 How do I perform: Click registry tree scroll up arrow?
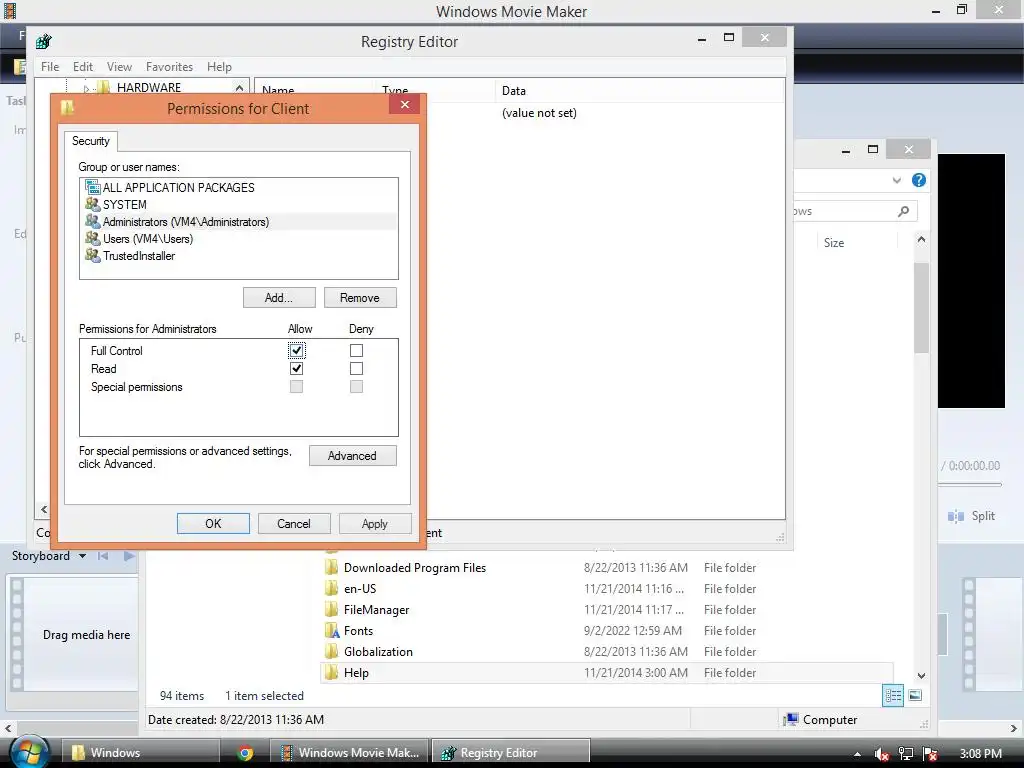pyautogui.click(x=240, y=88)
